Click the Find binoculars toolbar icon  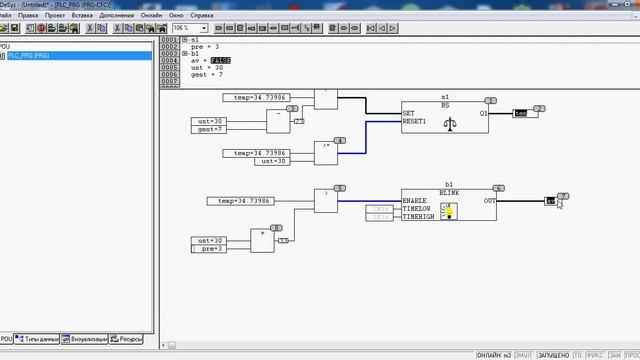coord(151,28)
